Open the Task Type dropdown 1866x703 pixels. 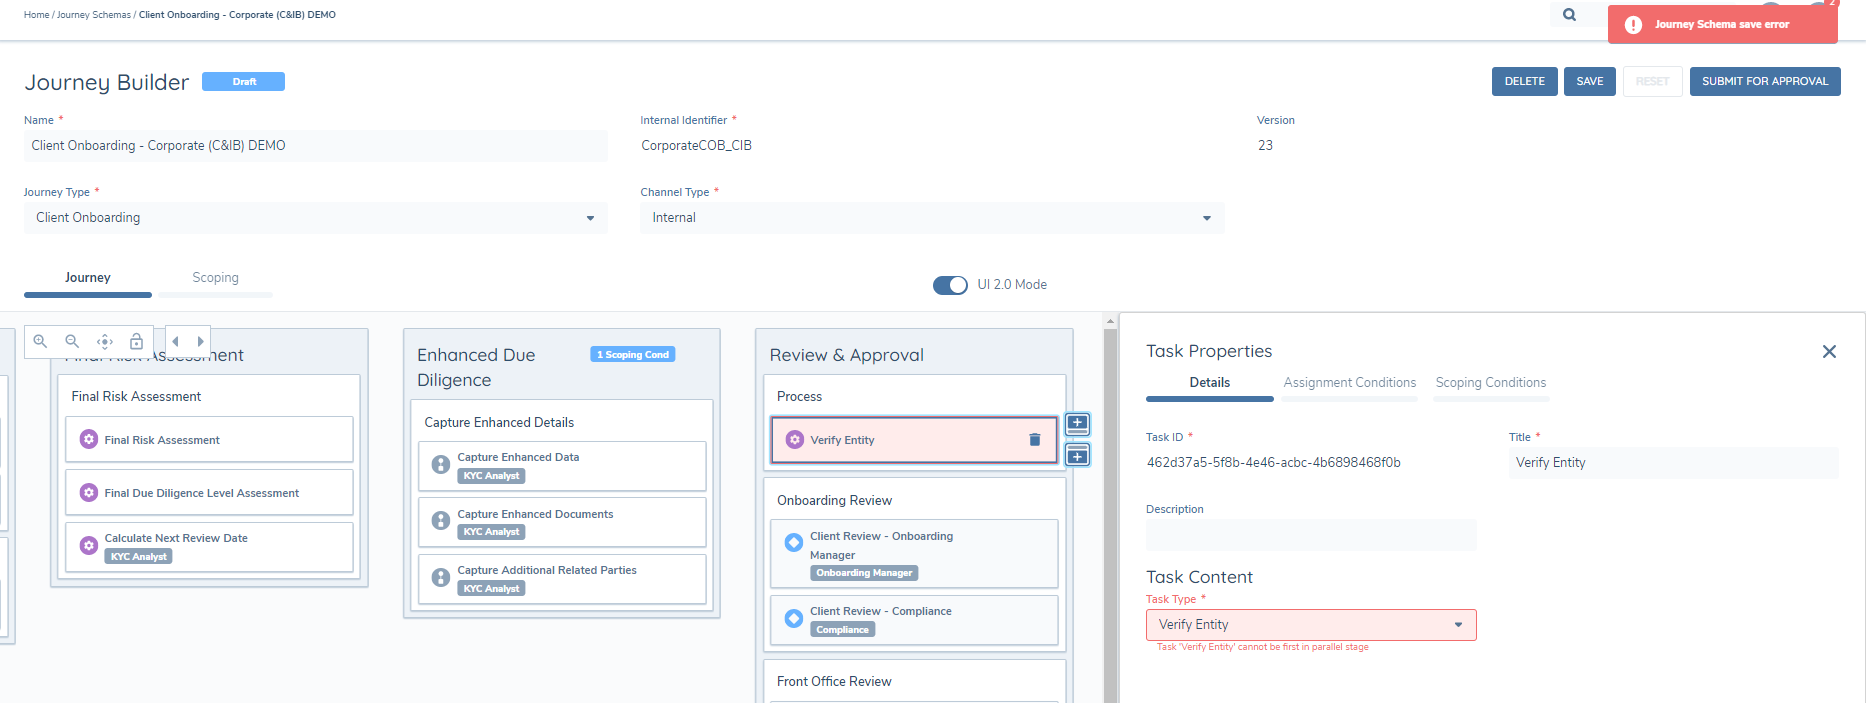[1310, 625]
